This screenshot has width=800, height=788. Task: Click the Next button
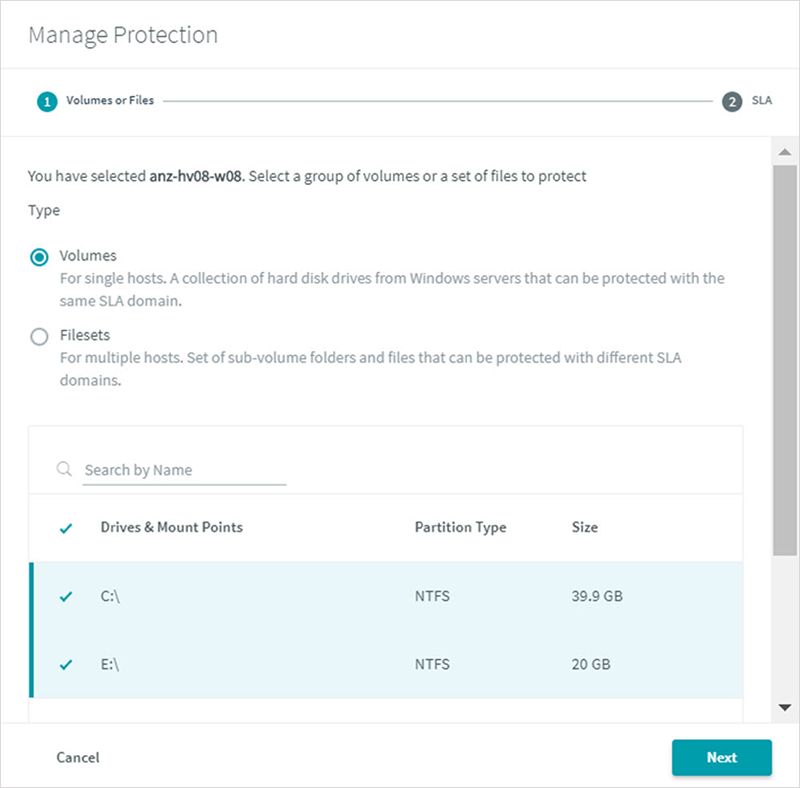pos(721,757)
